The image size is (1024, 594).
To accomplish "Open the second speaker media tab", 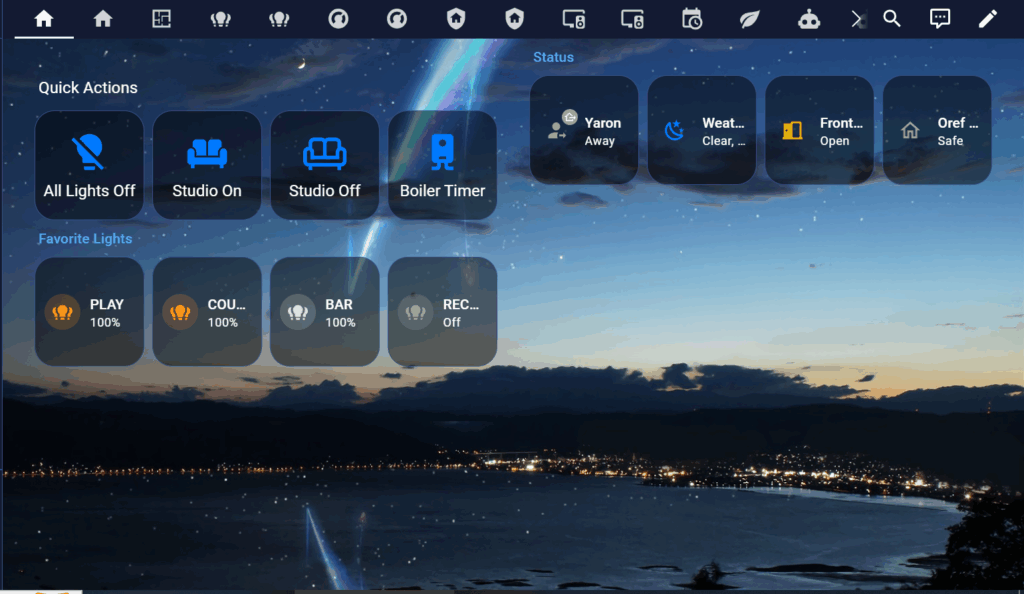I will pos(396,19).
